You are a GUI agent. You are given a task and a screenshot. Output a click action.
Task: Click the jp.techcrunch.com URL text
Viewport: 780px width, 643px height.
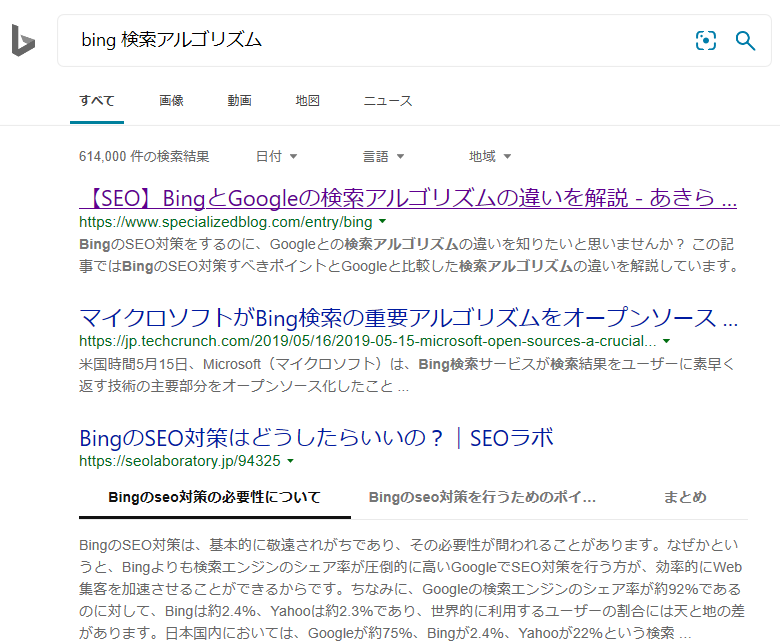click(x=368, y=341)
